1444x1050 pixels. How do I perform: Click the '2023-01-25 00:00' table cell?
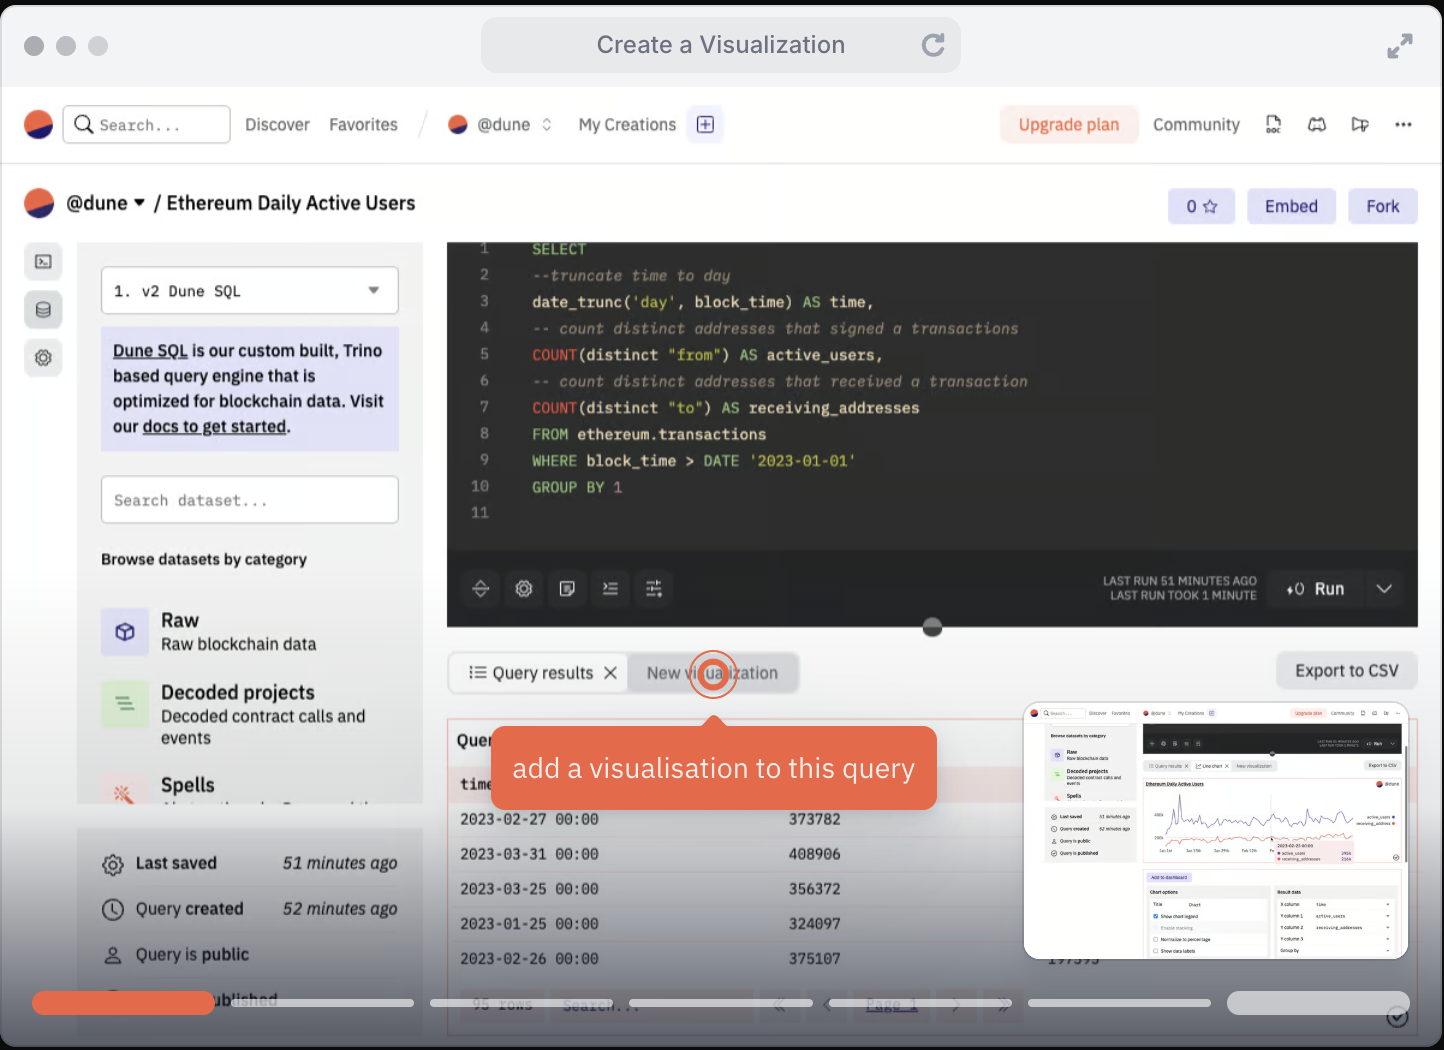(529, 924)
